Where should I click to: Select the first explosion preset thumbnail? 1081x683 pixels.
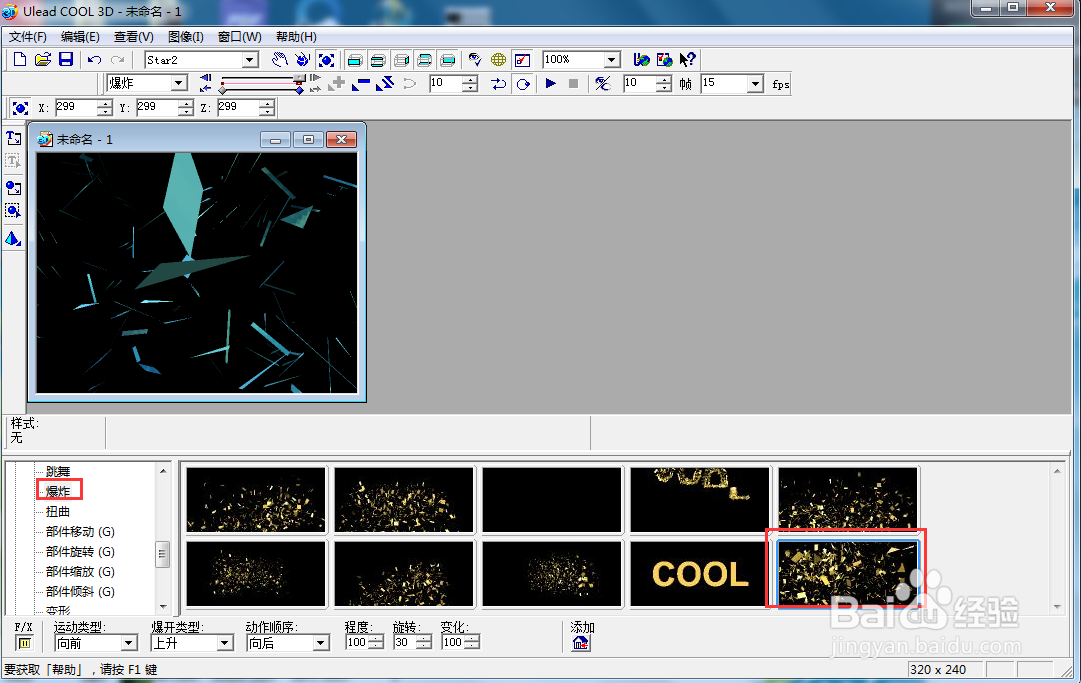pos(256,500)
